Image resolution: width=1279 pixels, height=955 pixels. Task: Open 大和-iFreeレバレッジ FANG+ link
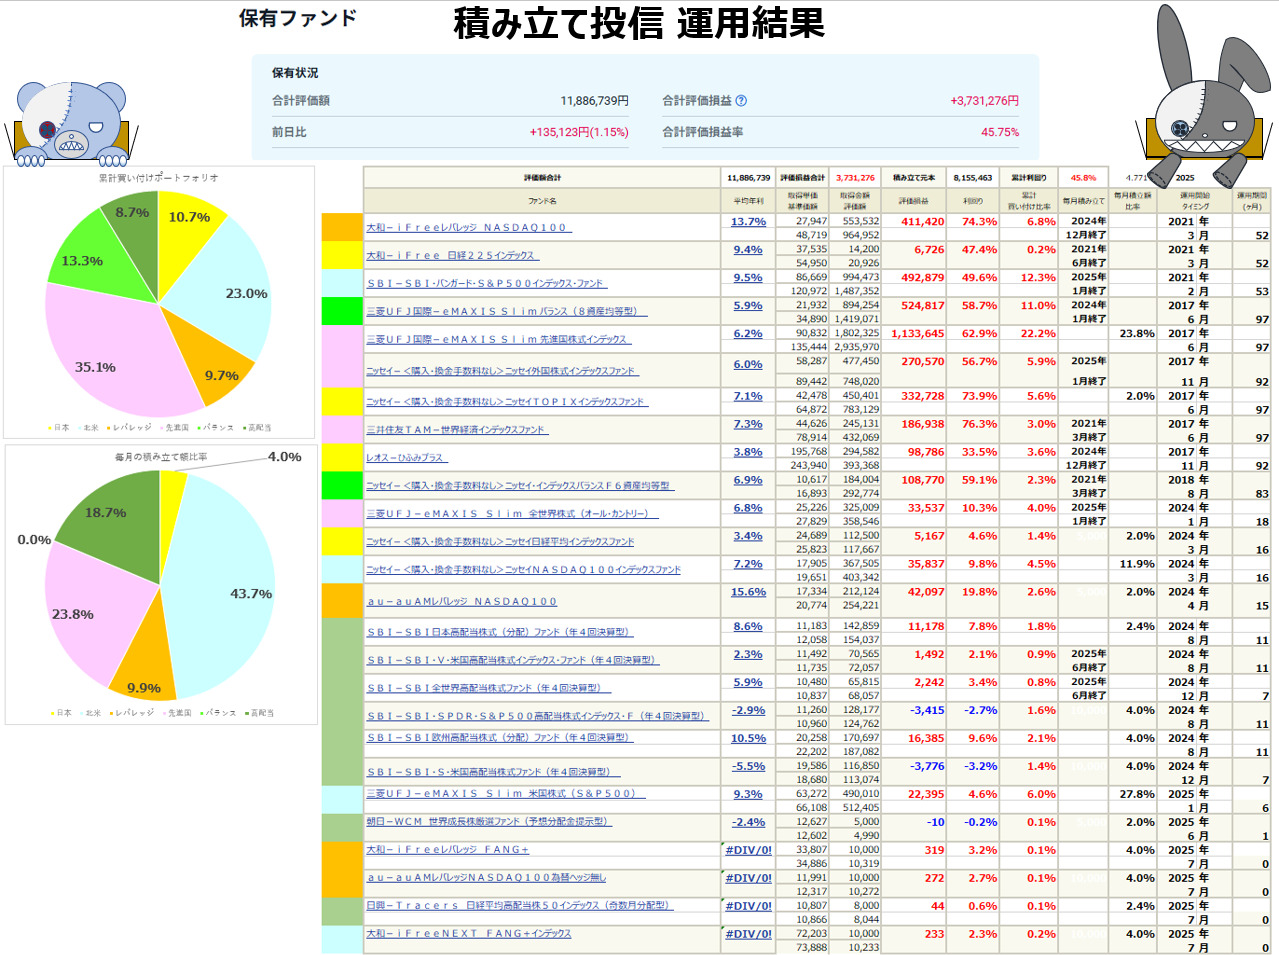[x=448, y=850]
